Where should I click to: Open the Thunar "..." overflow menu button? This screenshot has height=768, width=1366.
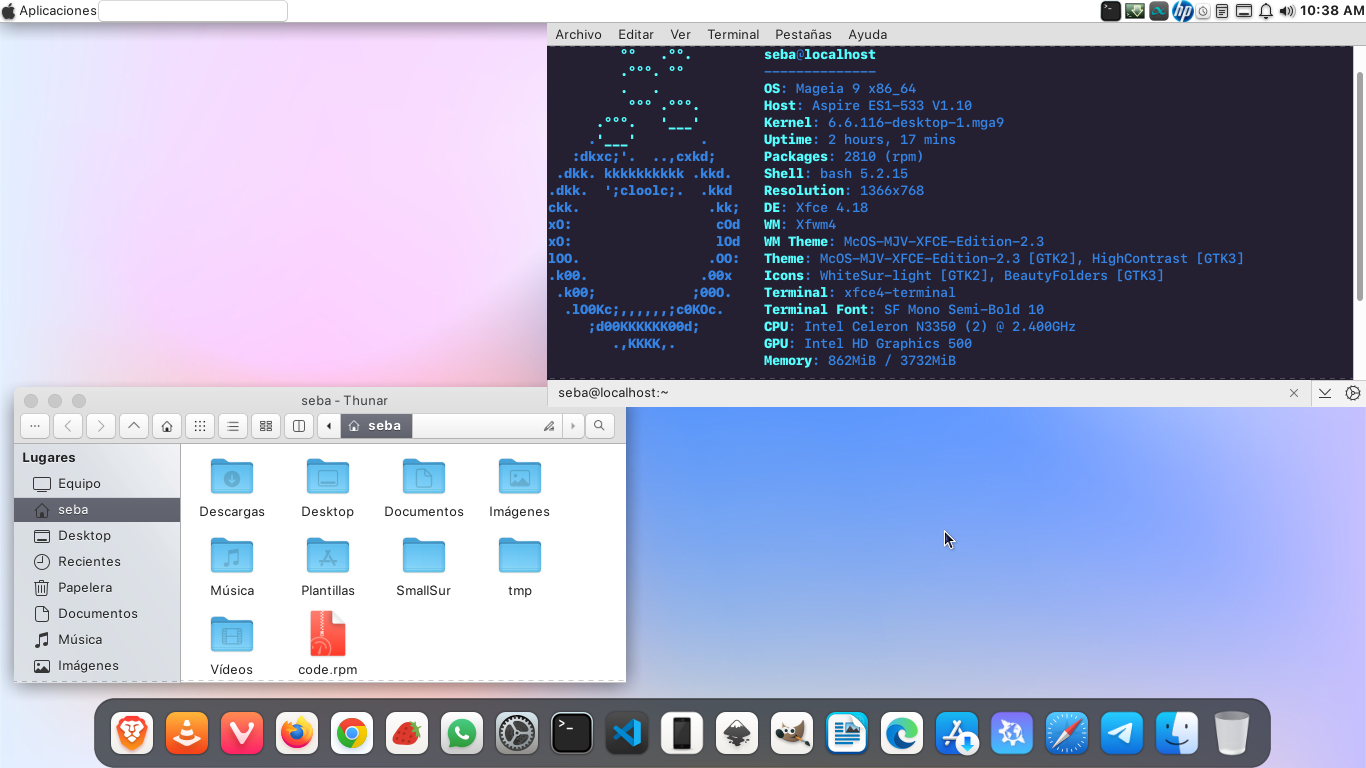[35, 426]
